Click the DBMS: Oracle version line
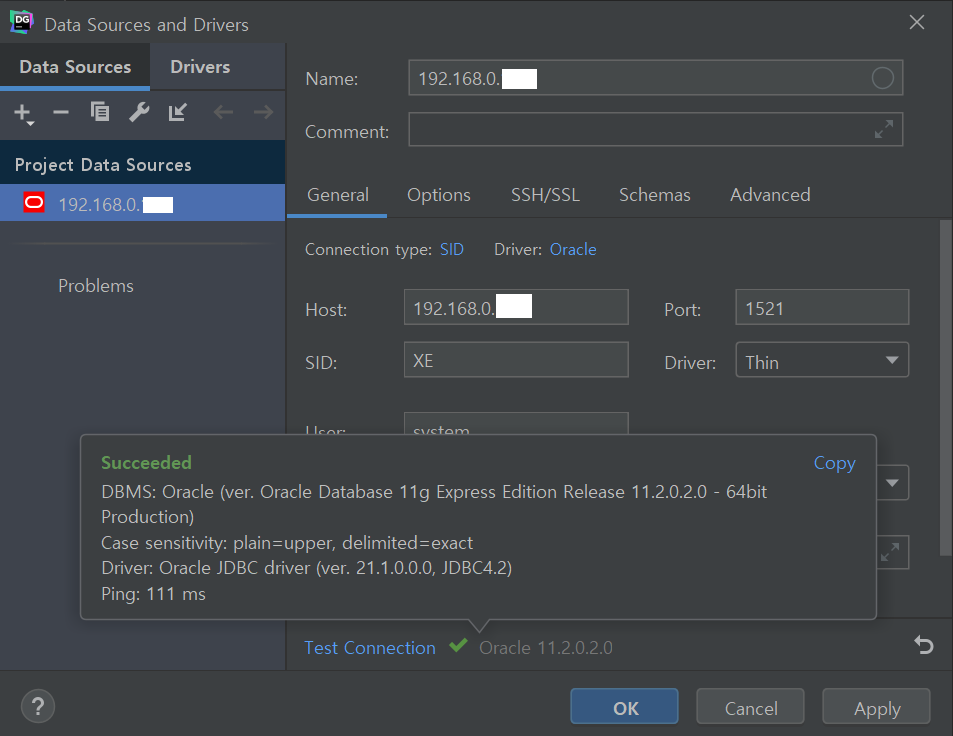 point(434,504)
